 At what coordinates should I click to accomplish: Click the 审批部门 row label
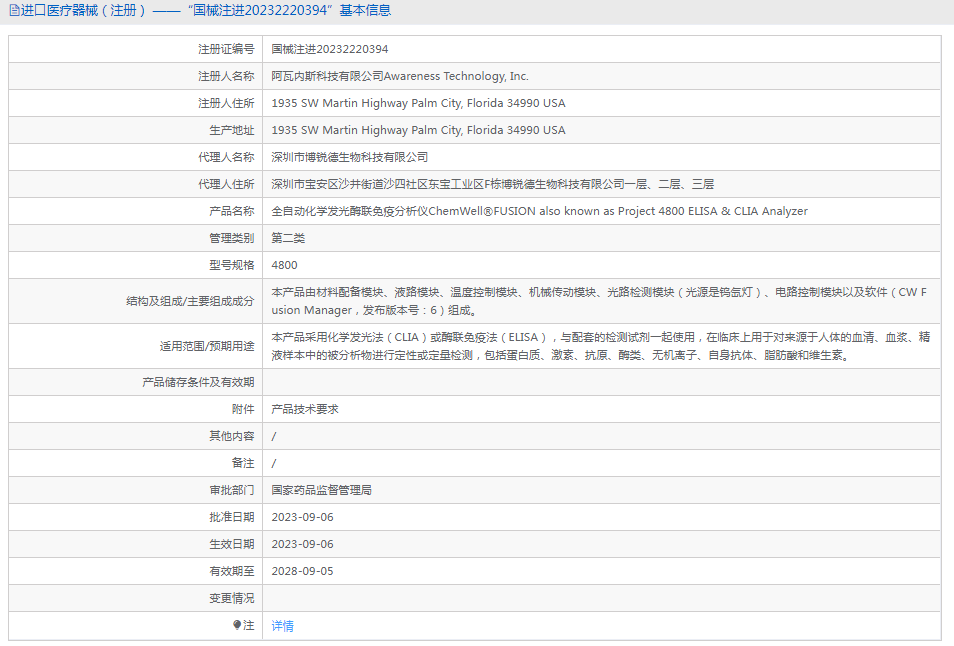[232, 490]
